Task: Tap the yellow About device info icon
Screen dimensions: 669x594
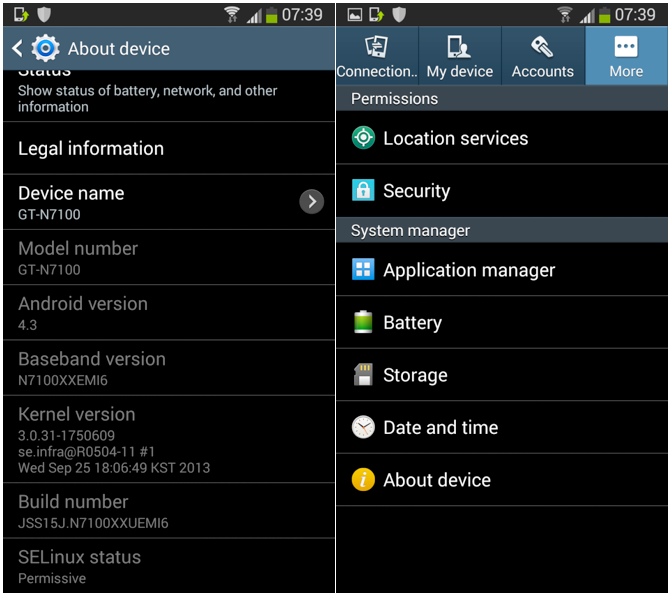Action: 363,480
